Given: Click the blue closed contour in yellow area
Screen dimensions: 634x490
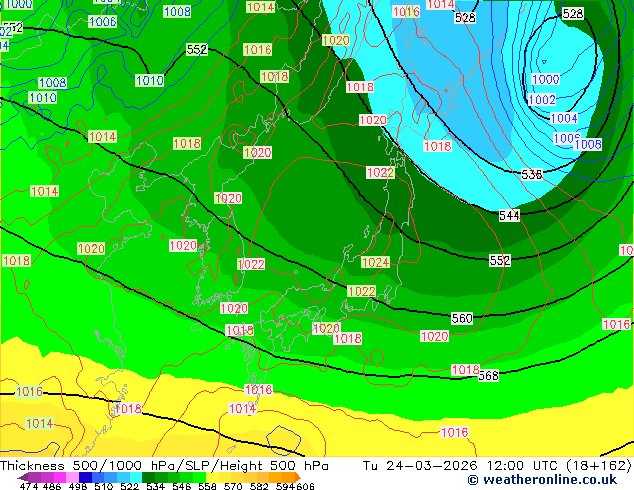Looking at the screenshot, I should click(x=283, y=440).
